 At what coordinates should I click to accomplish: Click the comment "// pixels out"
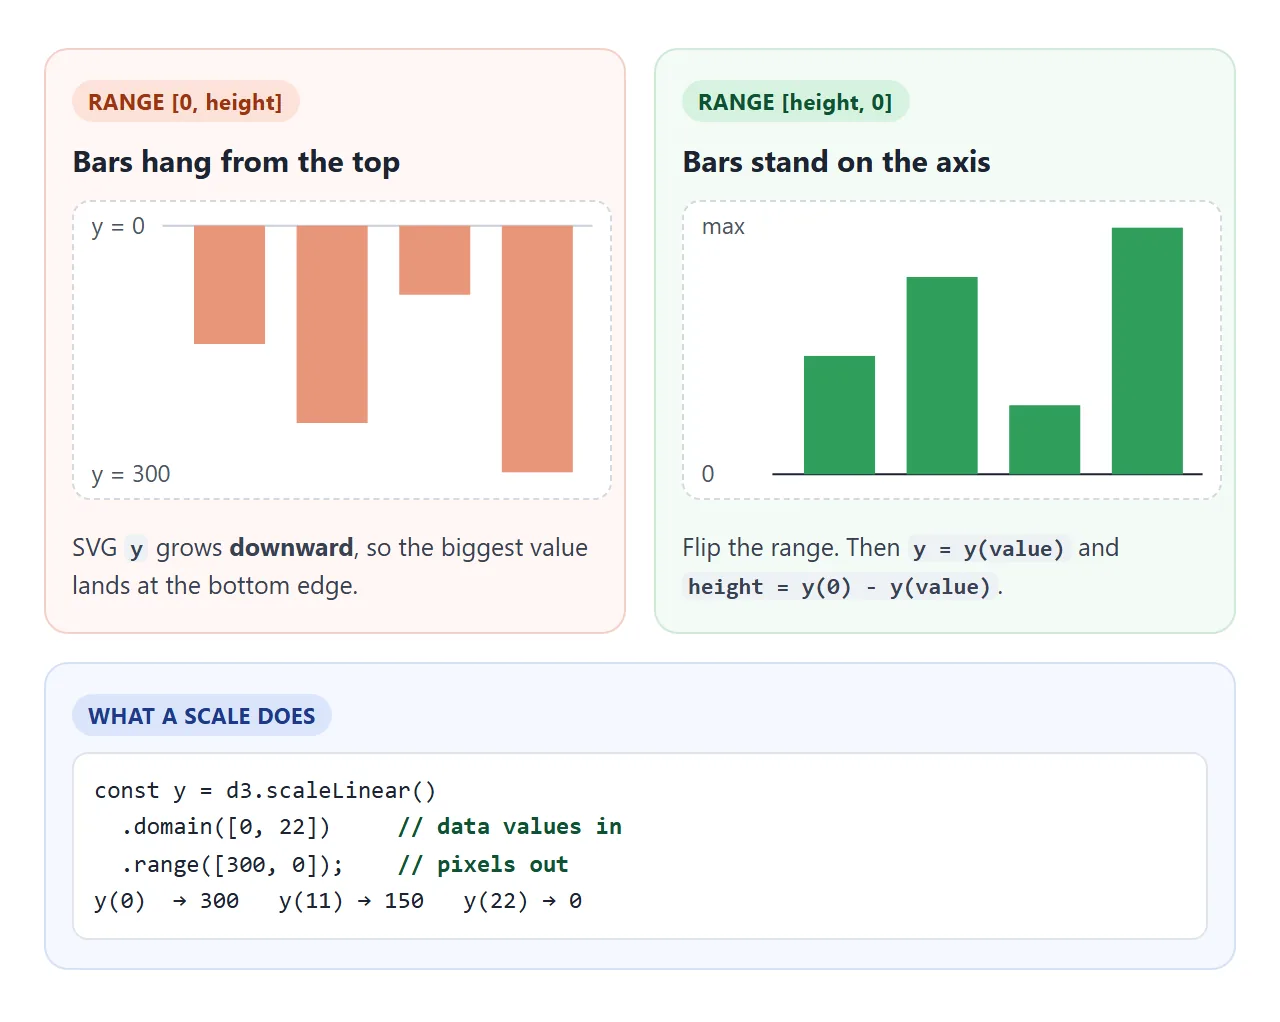tap(483, 865)
